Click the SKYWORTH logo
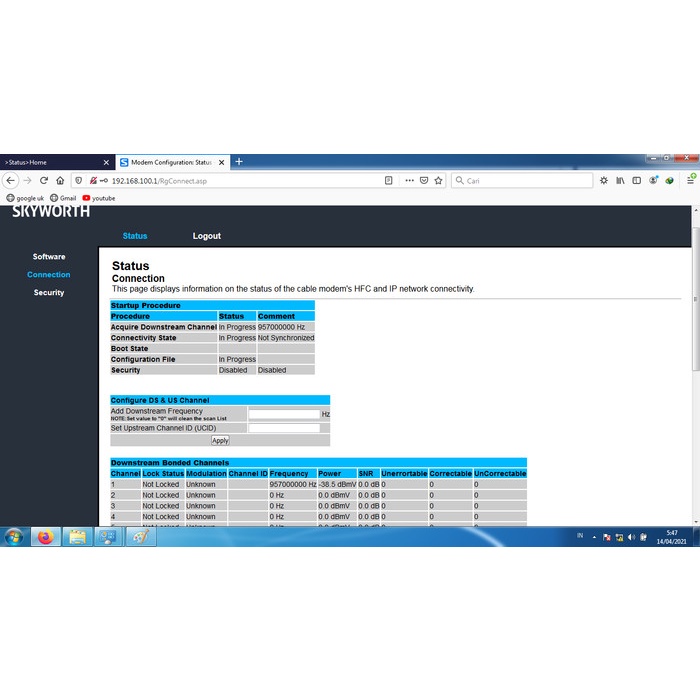 (x=51, y=212)
